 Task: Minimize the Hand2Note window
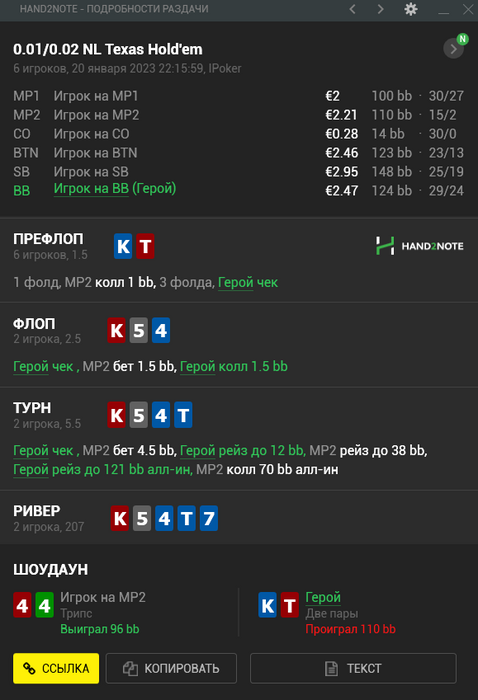click(x=443, y=10)
